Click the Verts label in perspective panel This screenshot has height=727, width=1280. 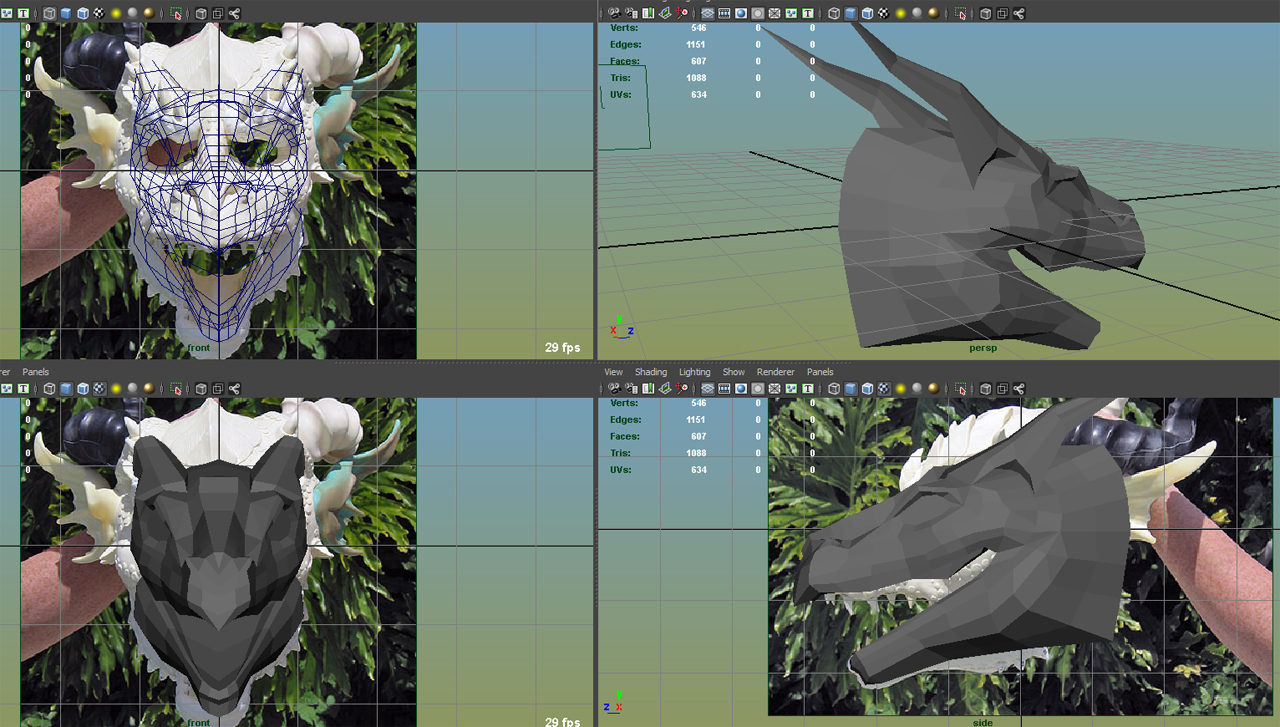625,28
